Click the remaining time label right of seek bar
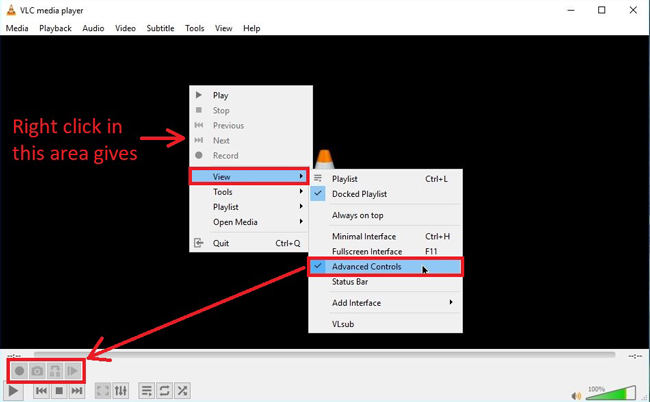The width and height of the screenshot is (650, 402). (635, 356)
